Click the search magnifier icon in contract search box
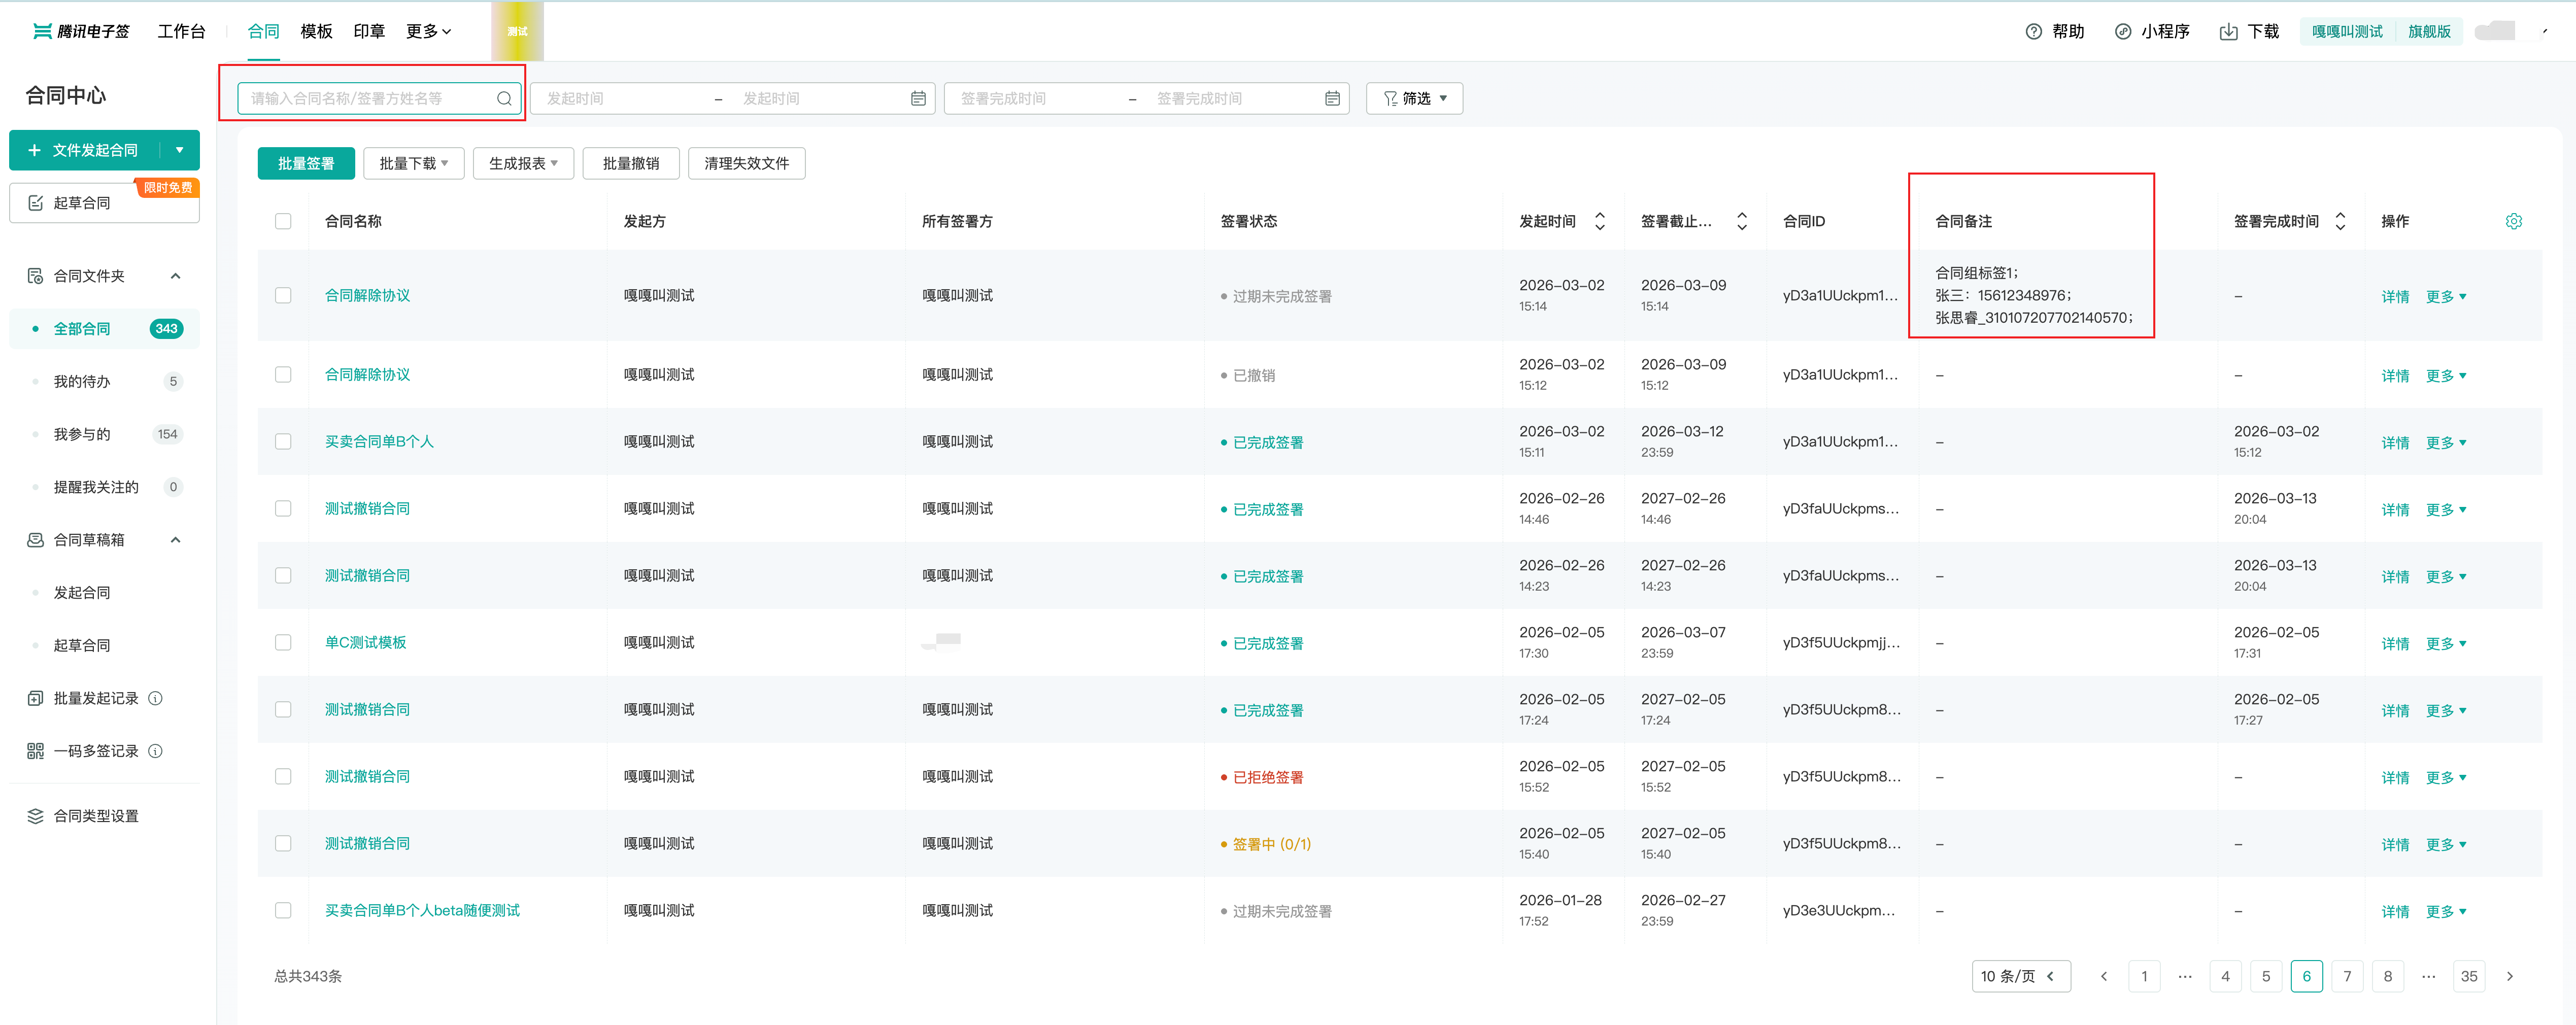The image size is (2576, 1025). click(x=504, y=99)
